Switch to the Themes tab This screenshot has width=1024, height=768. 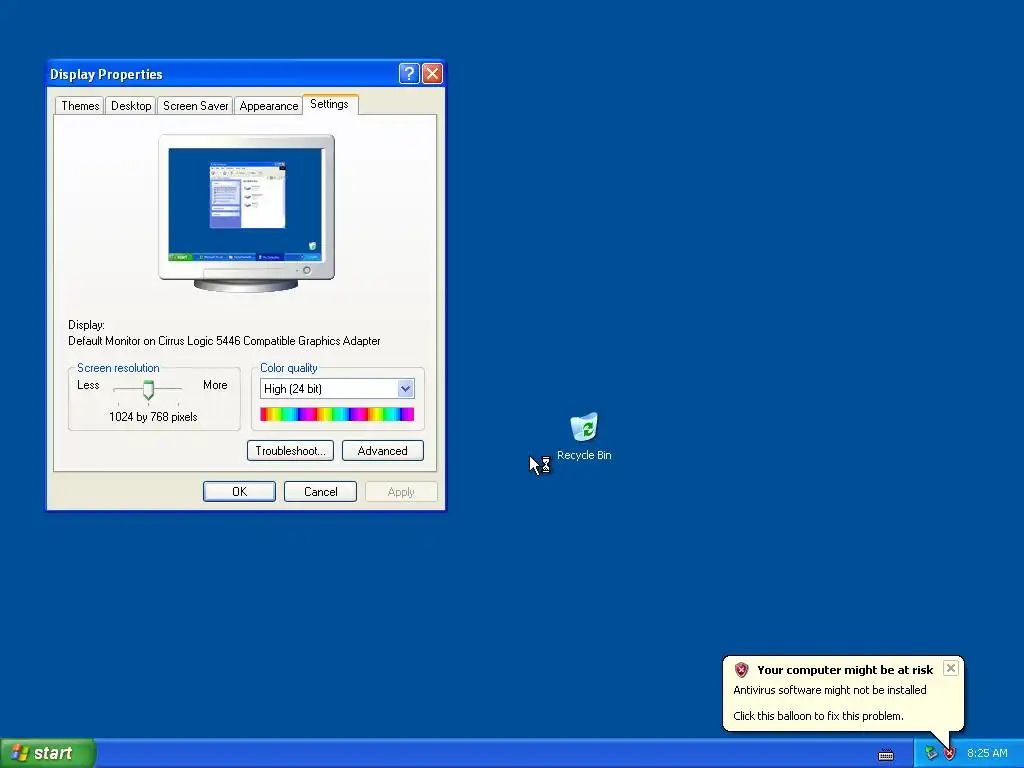pos(80,106)
